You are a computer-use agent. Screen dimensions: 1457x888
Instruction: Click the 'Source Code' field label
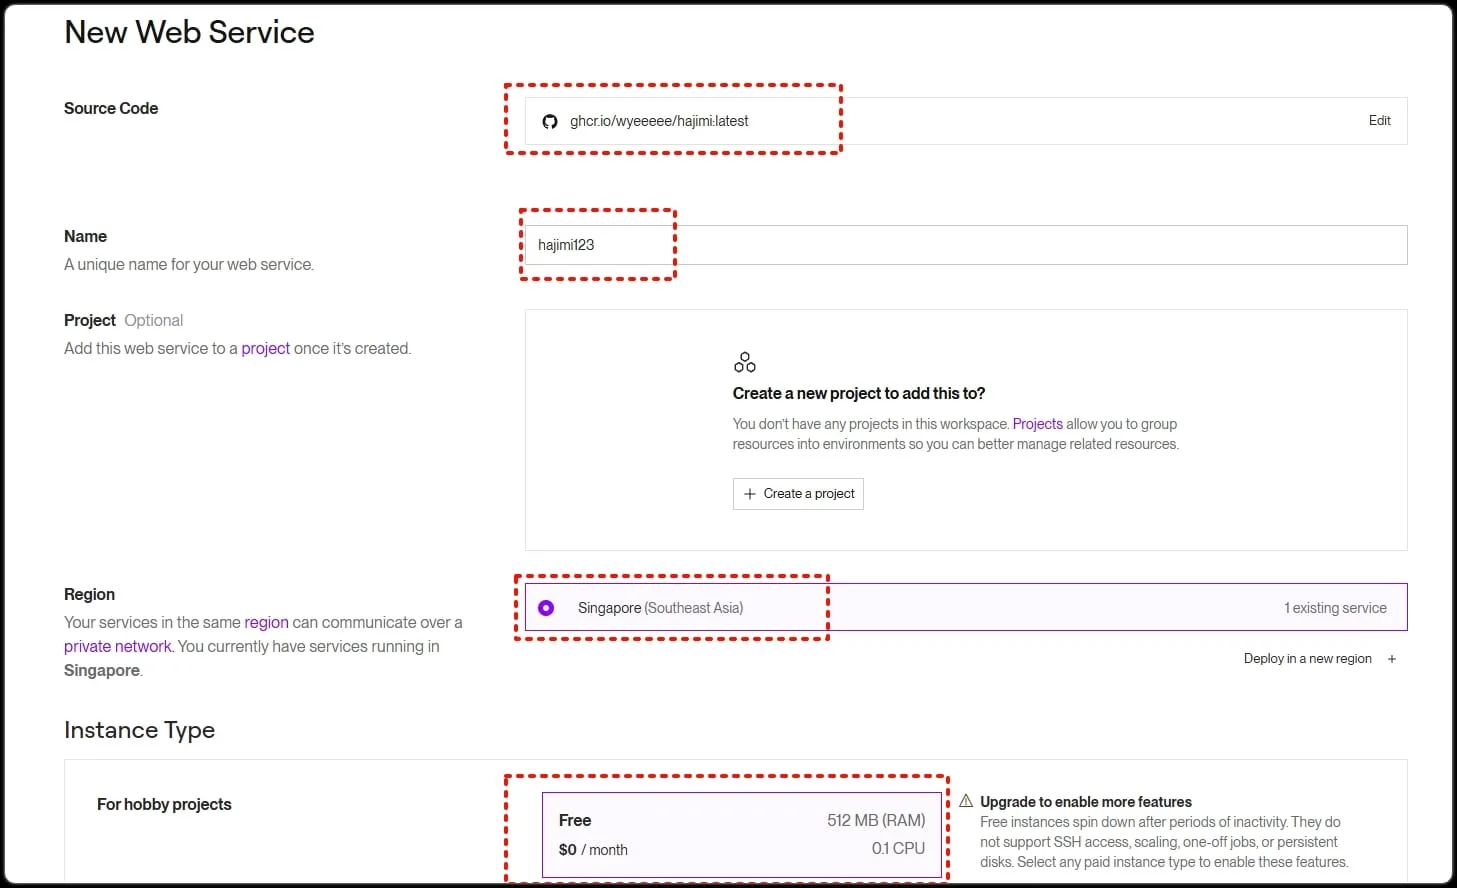111,108
